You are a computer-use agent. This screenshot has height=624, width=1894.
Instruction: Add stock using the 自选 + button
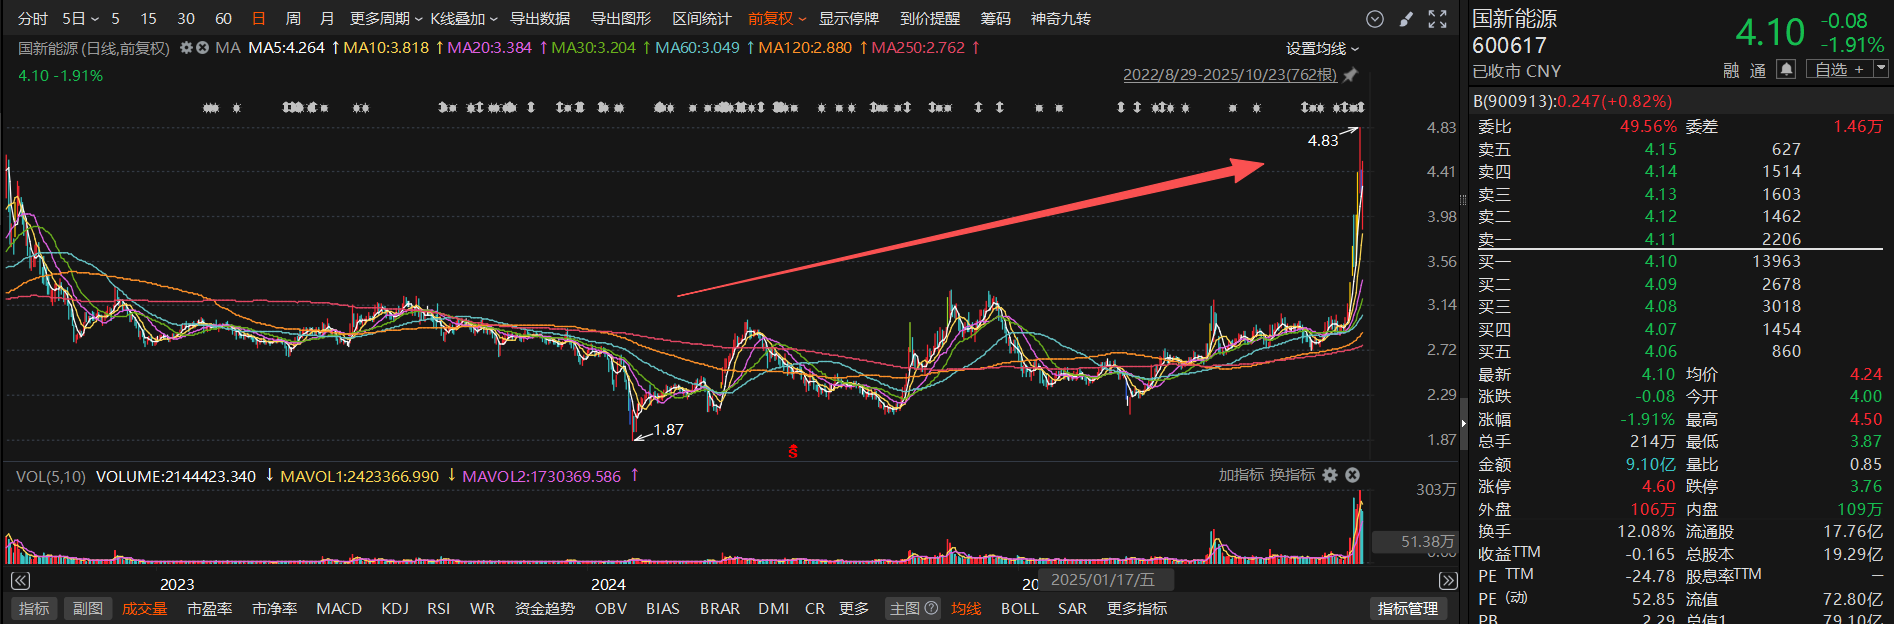click(x=1838, y=69)
